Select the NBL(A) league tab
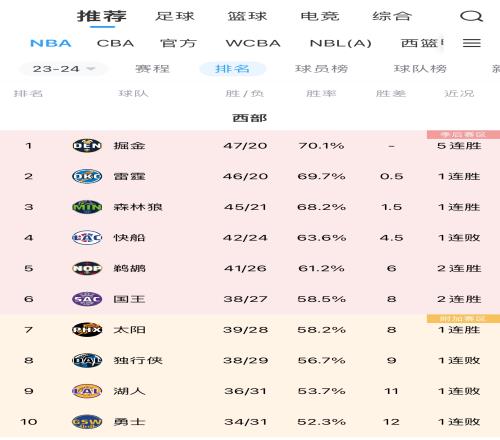The width and height of the screenshot is (500, 440). tap(341, 43)
